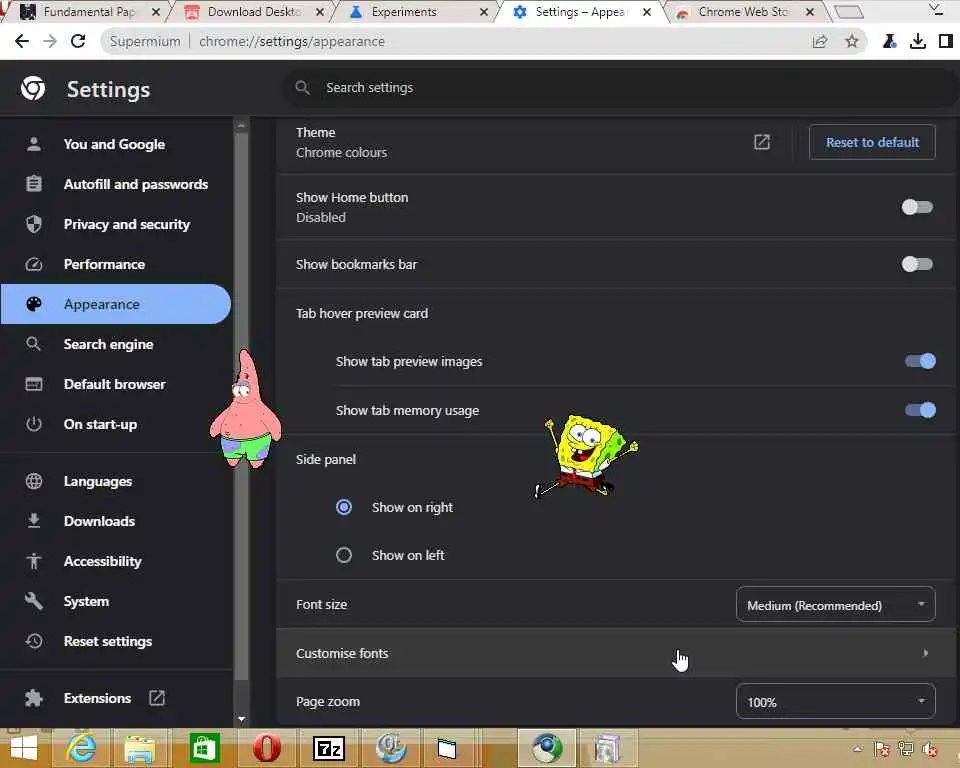
Task: Select the Appearance section
Action: pyautogui.click(x=116, y=304)
